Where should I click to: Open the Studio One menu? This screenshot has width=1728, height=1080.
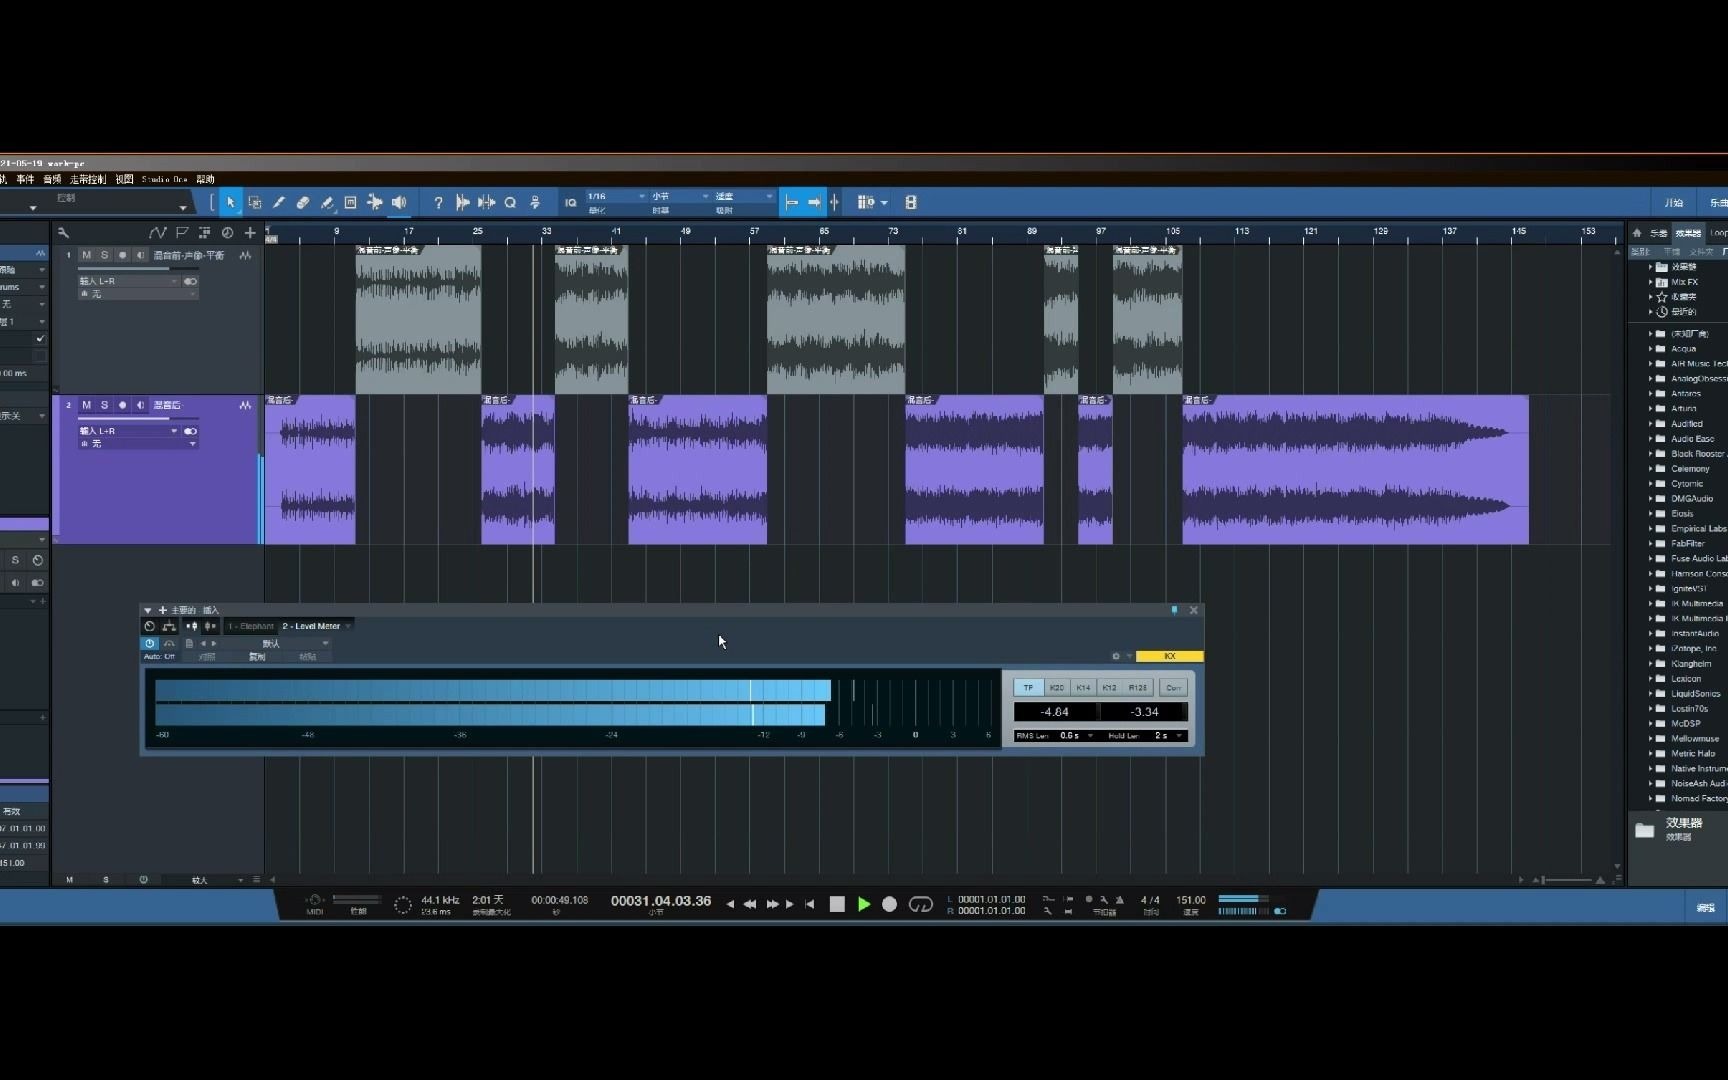pos(165,180)
